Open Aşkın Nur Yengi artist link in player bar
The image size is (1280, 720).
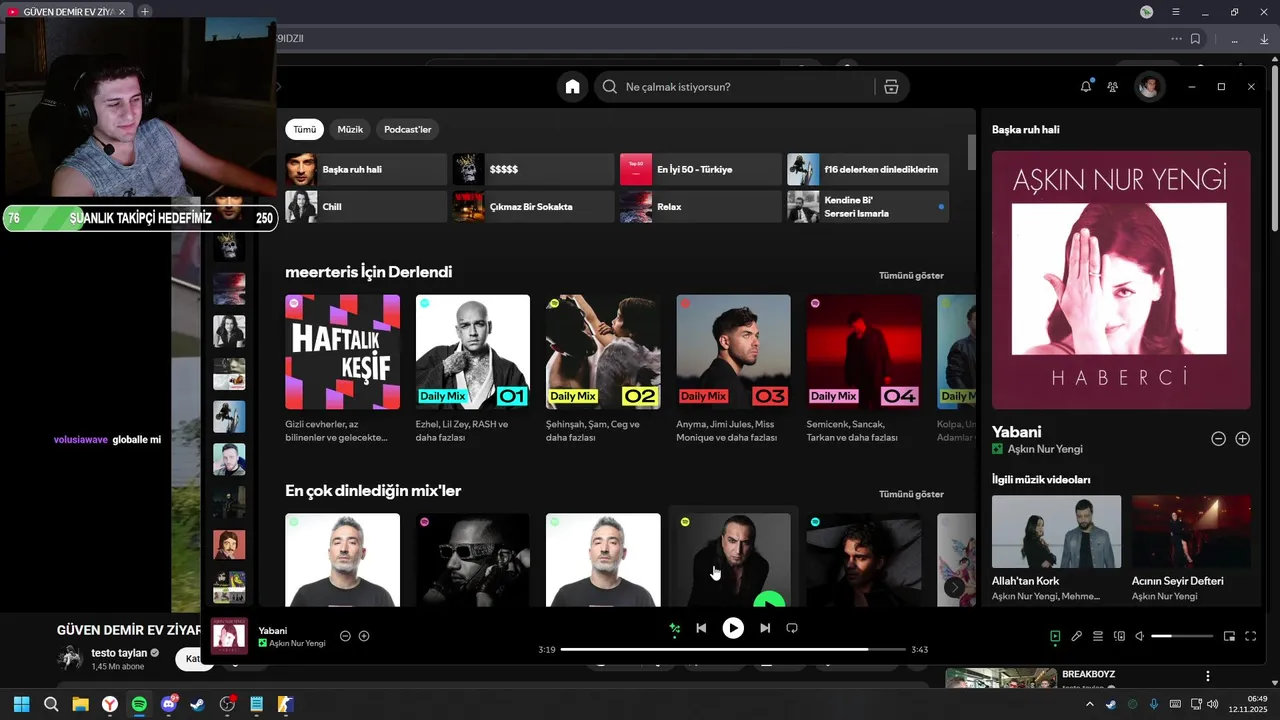click(x=297, y=643)
